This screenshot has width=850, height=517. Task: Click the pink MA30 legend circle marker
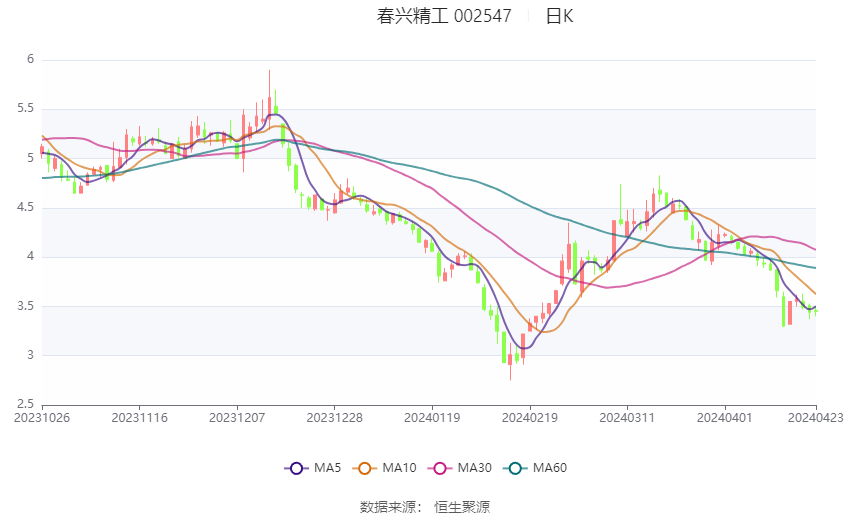[437, 467]
